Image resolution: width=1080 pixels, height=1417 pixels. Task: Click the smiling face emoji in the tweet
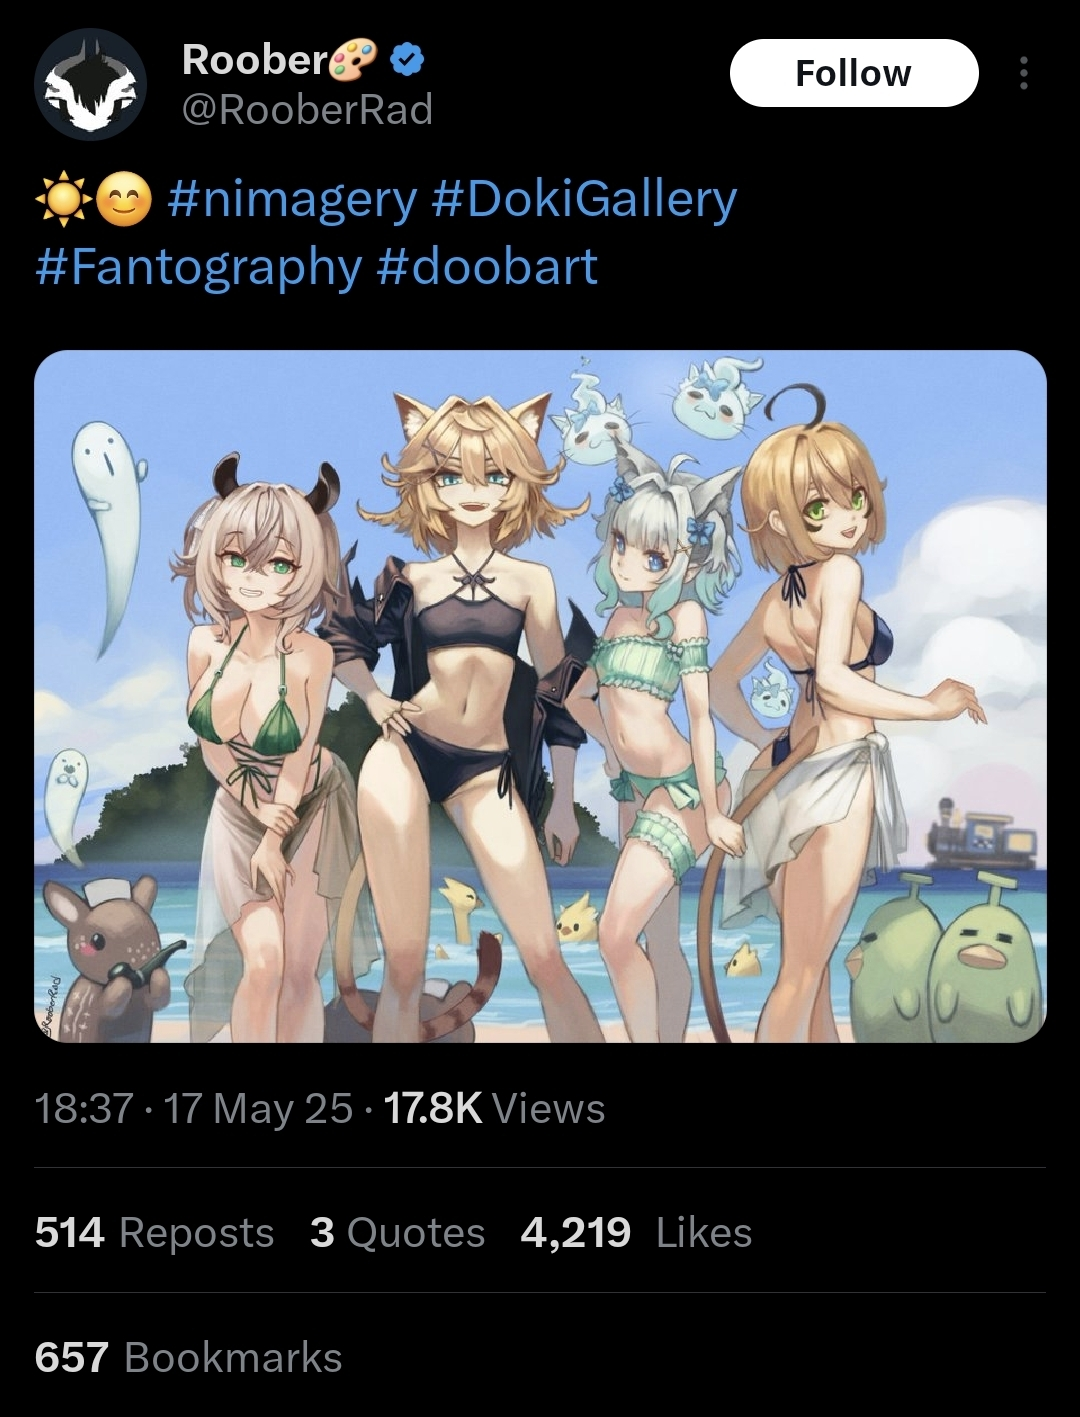click(123, 201)
